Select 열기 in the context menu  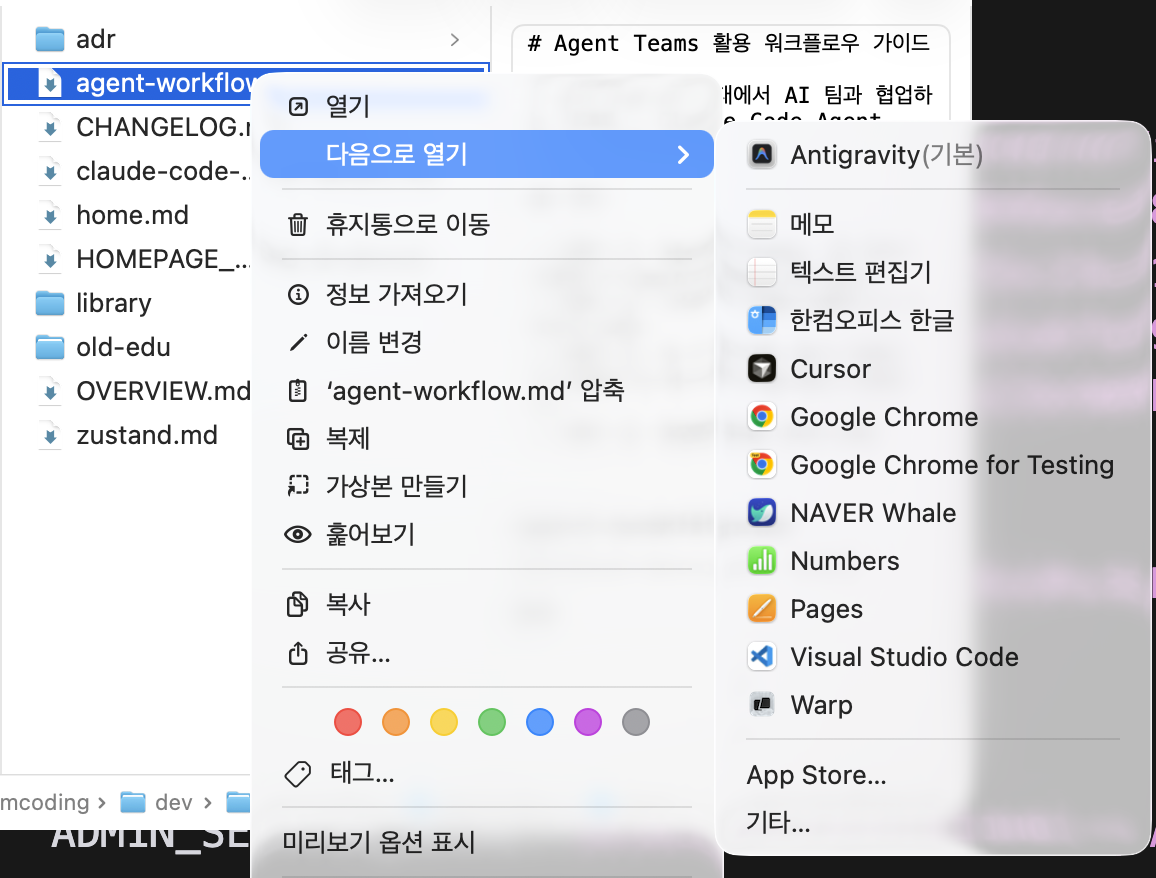click(x=487, y=107)
